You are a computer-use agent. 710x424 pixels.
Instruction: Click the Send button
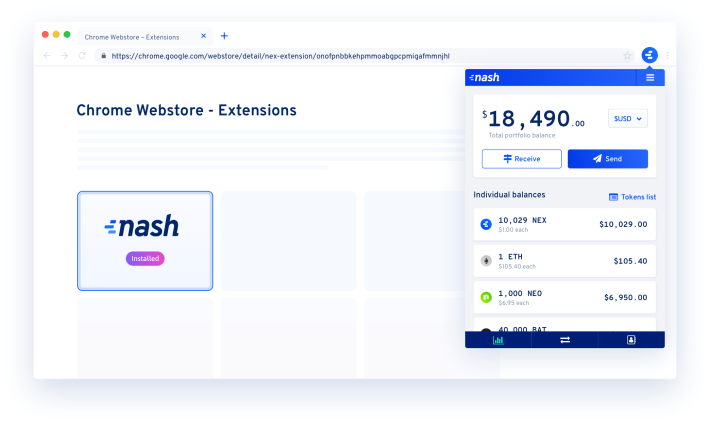pos(608,159)
